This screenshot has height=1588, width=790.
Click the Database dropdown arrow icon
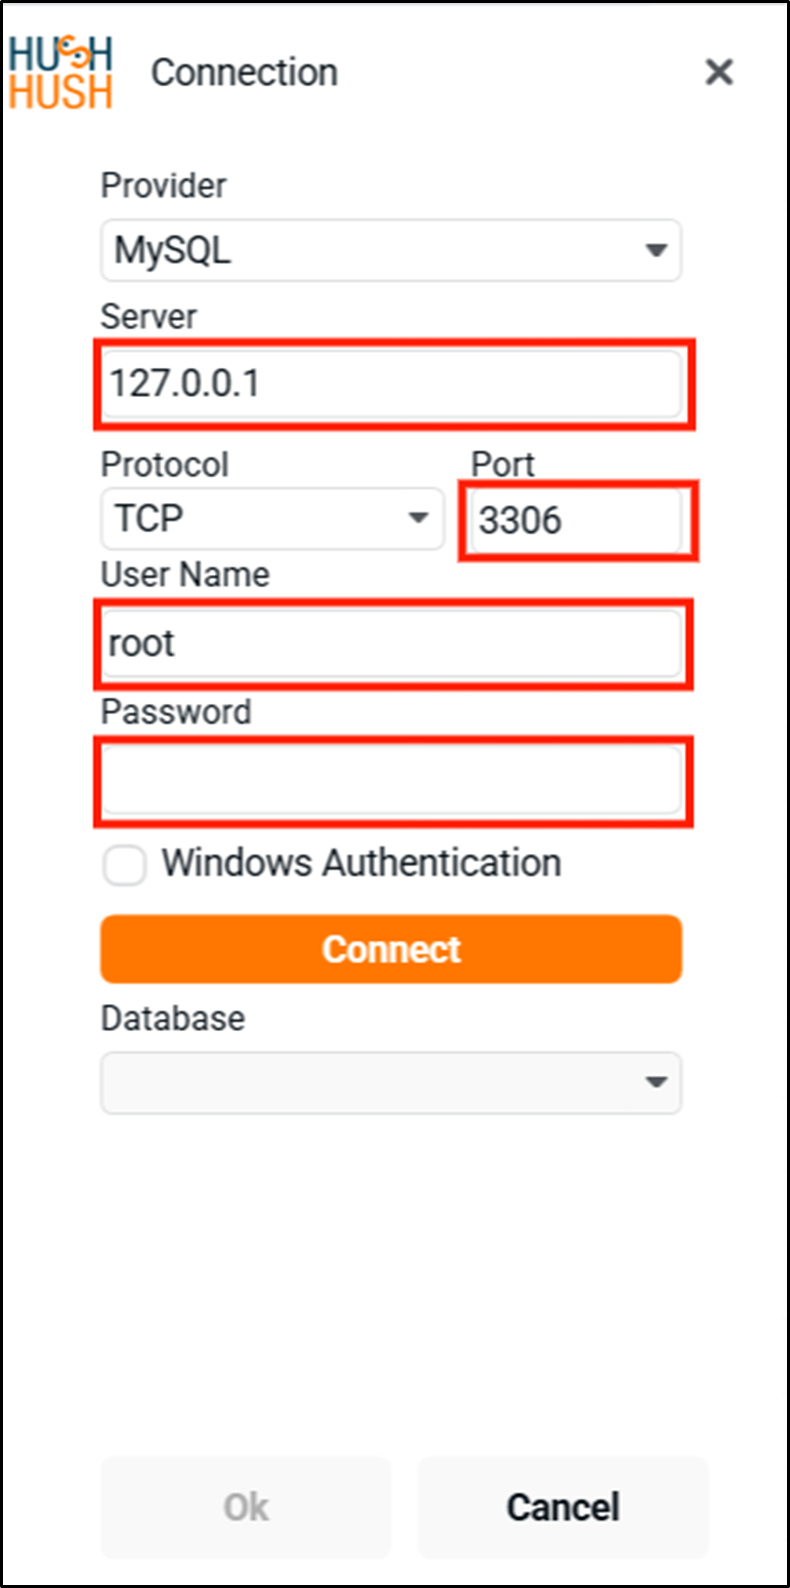click(656, 1082)
